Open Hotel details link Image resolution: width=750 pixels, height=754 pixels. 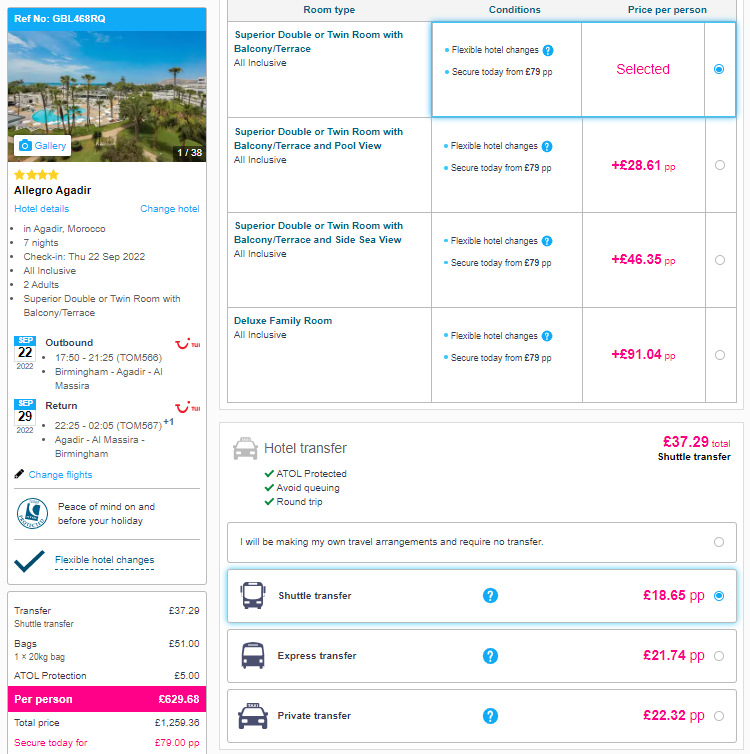pyautogui.click(x=41, y=209)
